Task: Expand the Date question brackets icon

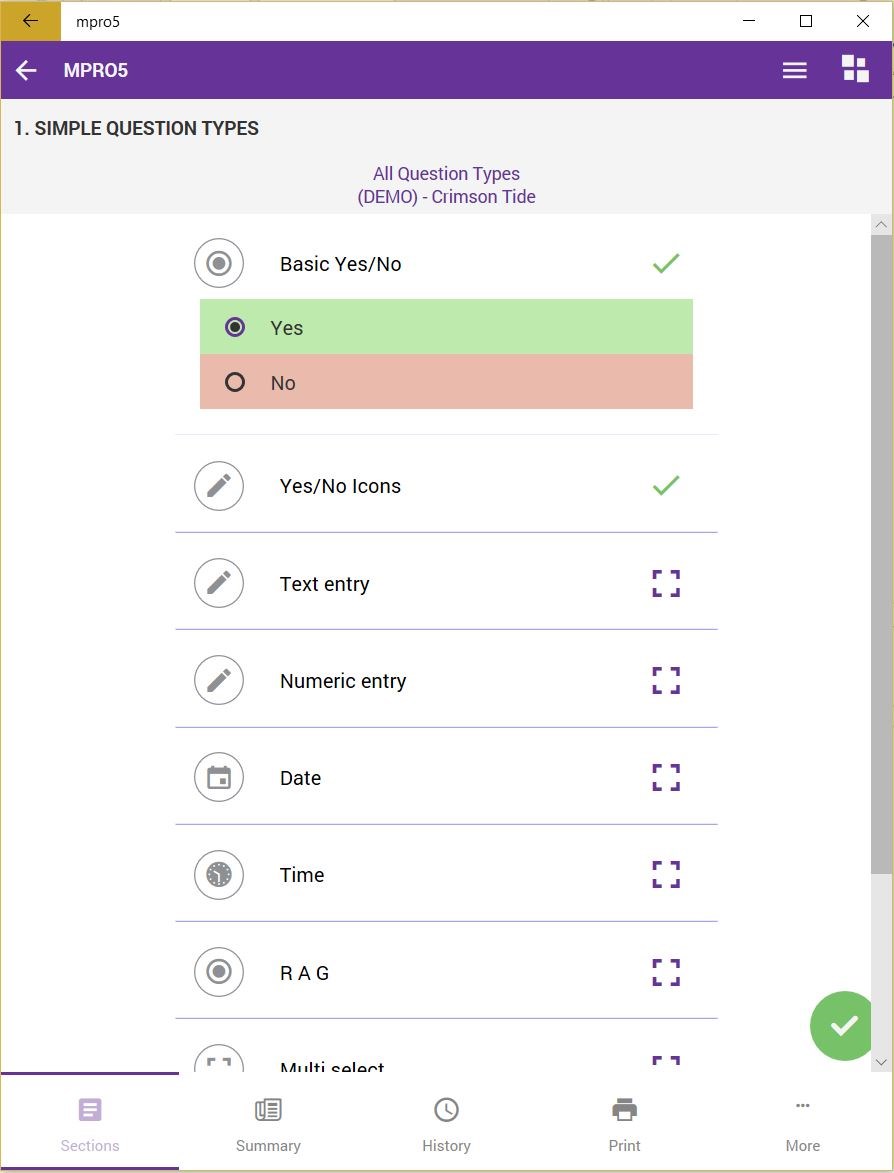Action: pos(666,778)
